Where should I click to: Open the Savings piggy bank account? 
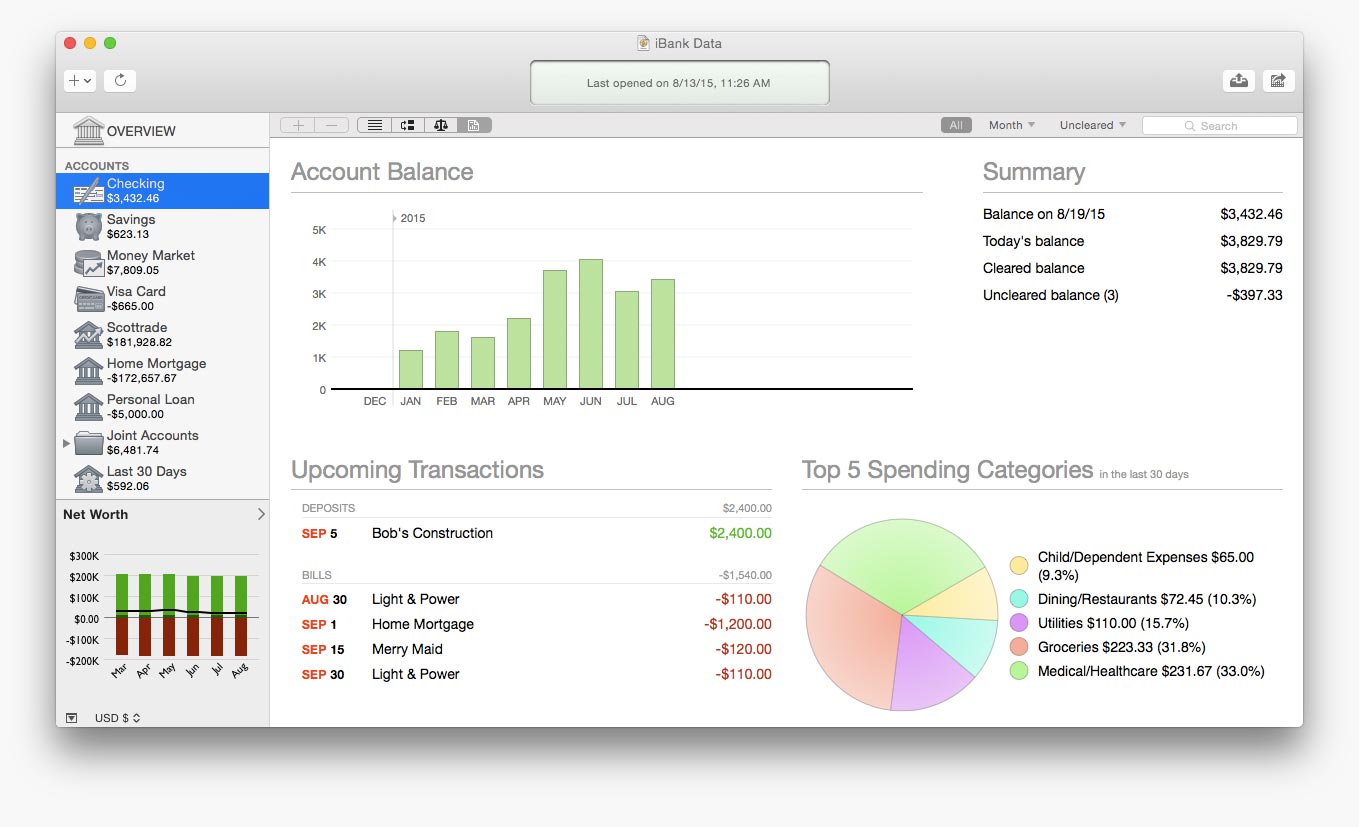click(x=130, y=226)
